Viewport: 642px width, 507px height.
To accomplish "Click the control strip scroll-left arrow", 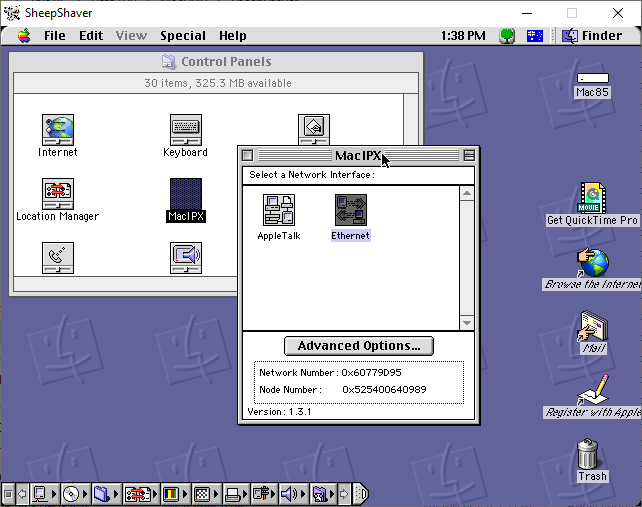I will (x=23, y=494).
